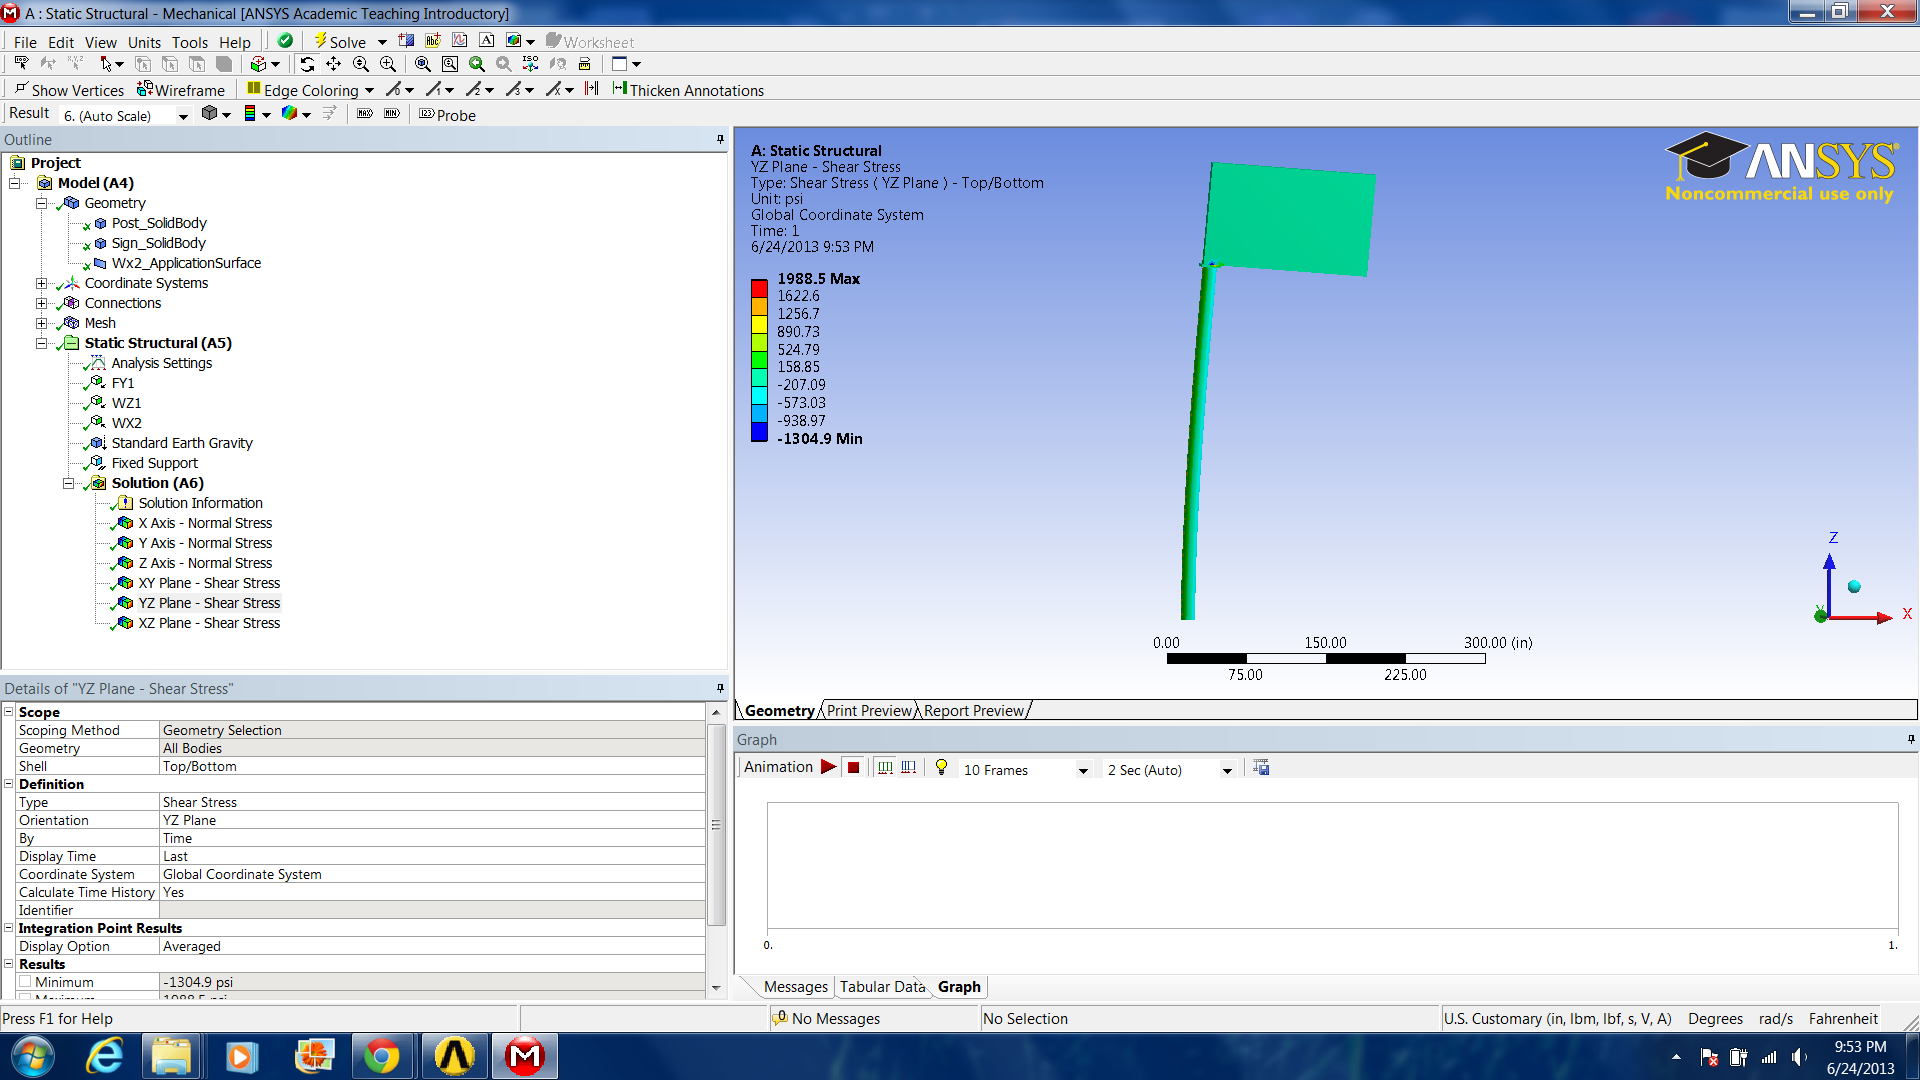Open the Solve dropdown arrow
1920x1080 pixels.
pyautogui.click(x=382, y=42)
